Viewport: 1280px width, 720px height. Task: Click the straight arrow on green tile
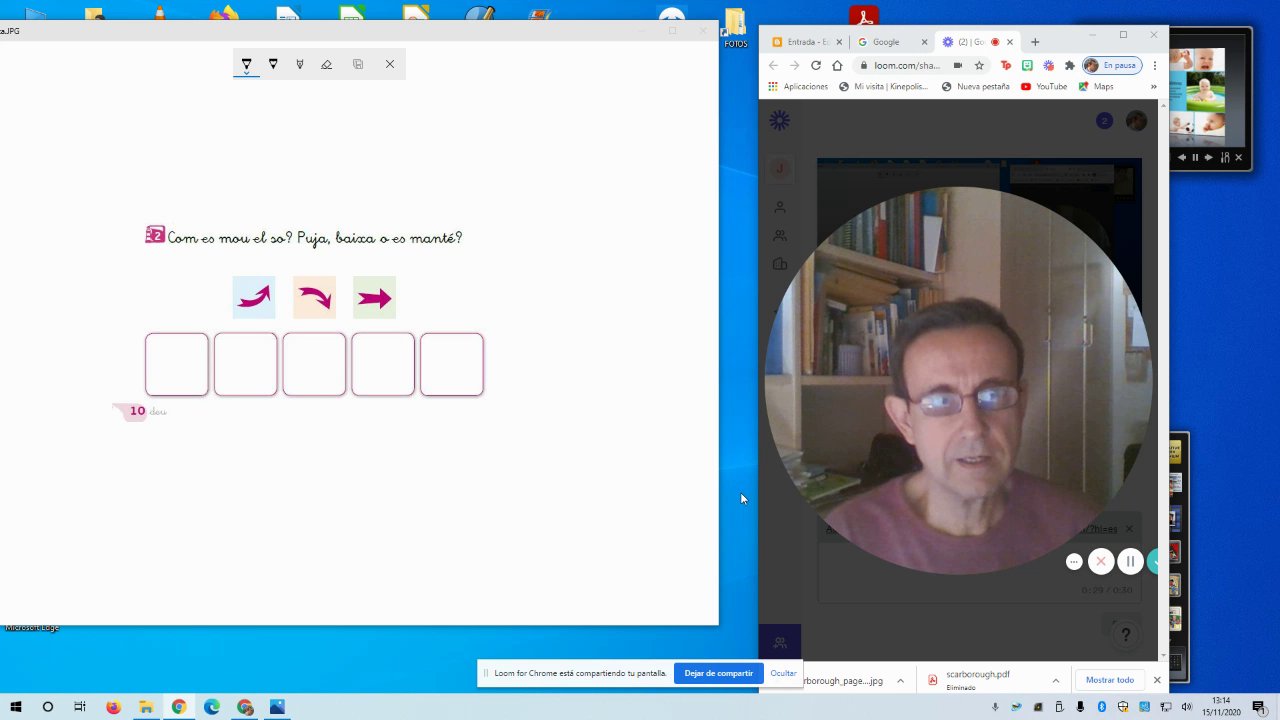(x=374, y=297)
